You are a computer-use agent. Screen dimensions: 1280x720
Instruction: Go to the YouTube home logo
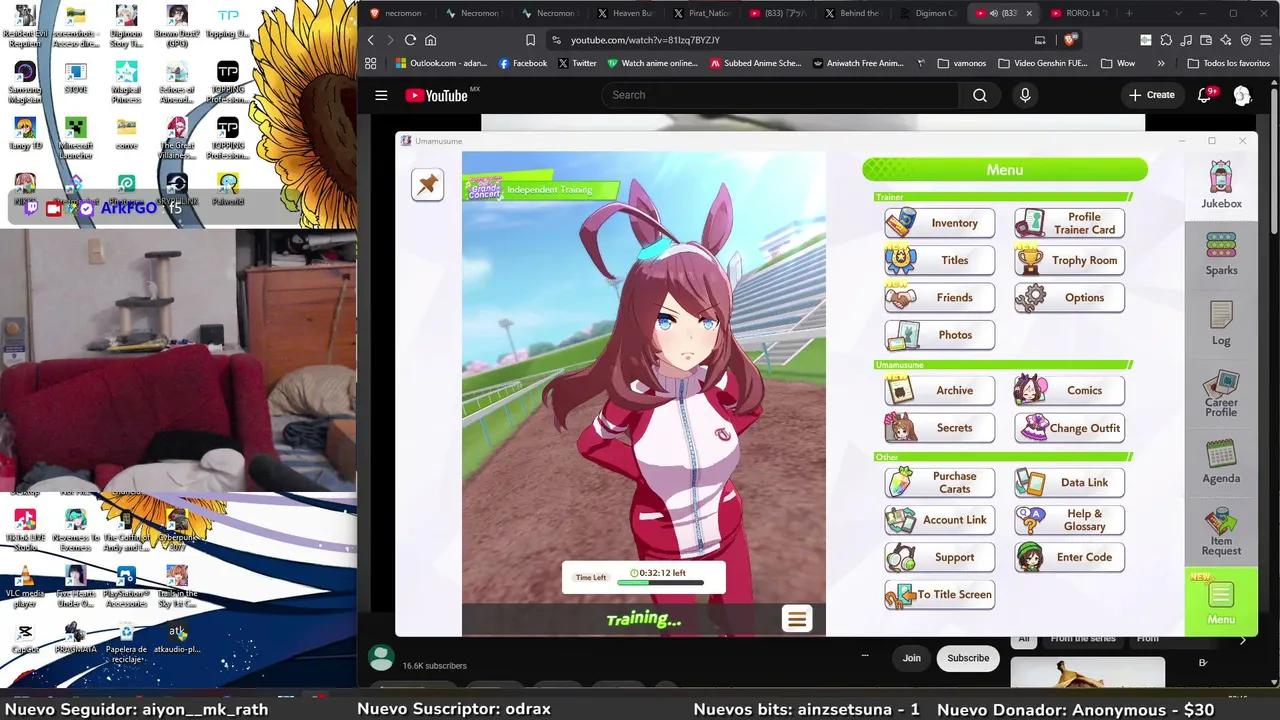[x=437, y=95]
